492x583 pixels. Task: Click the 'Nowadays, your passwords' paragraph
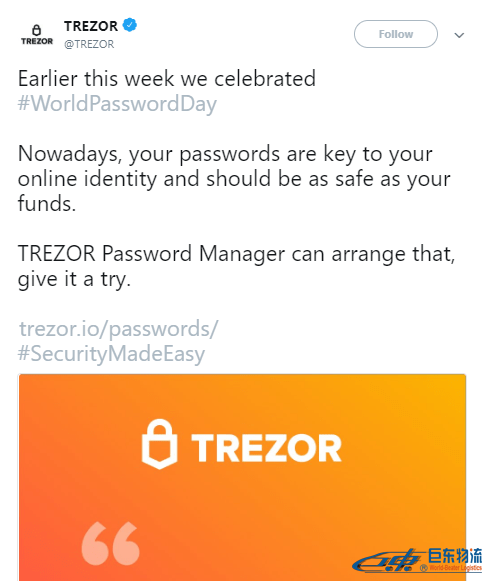pos(234,178)
